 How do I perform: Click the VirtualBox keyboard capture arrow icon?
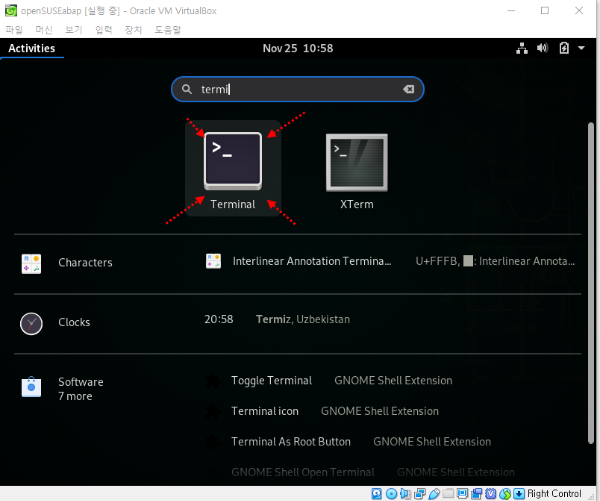tap(519, 494)
